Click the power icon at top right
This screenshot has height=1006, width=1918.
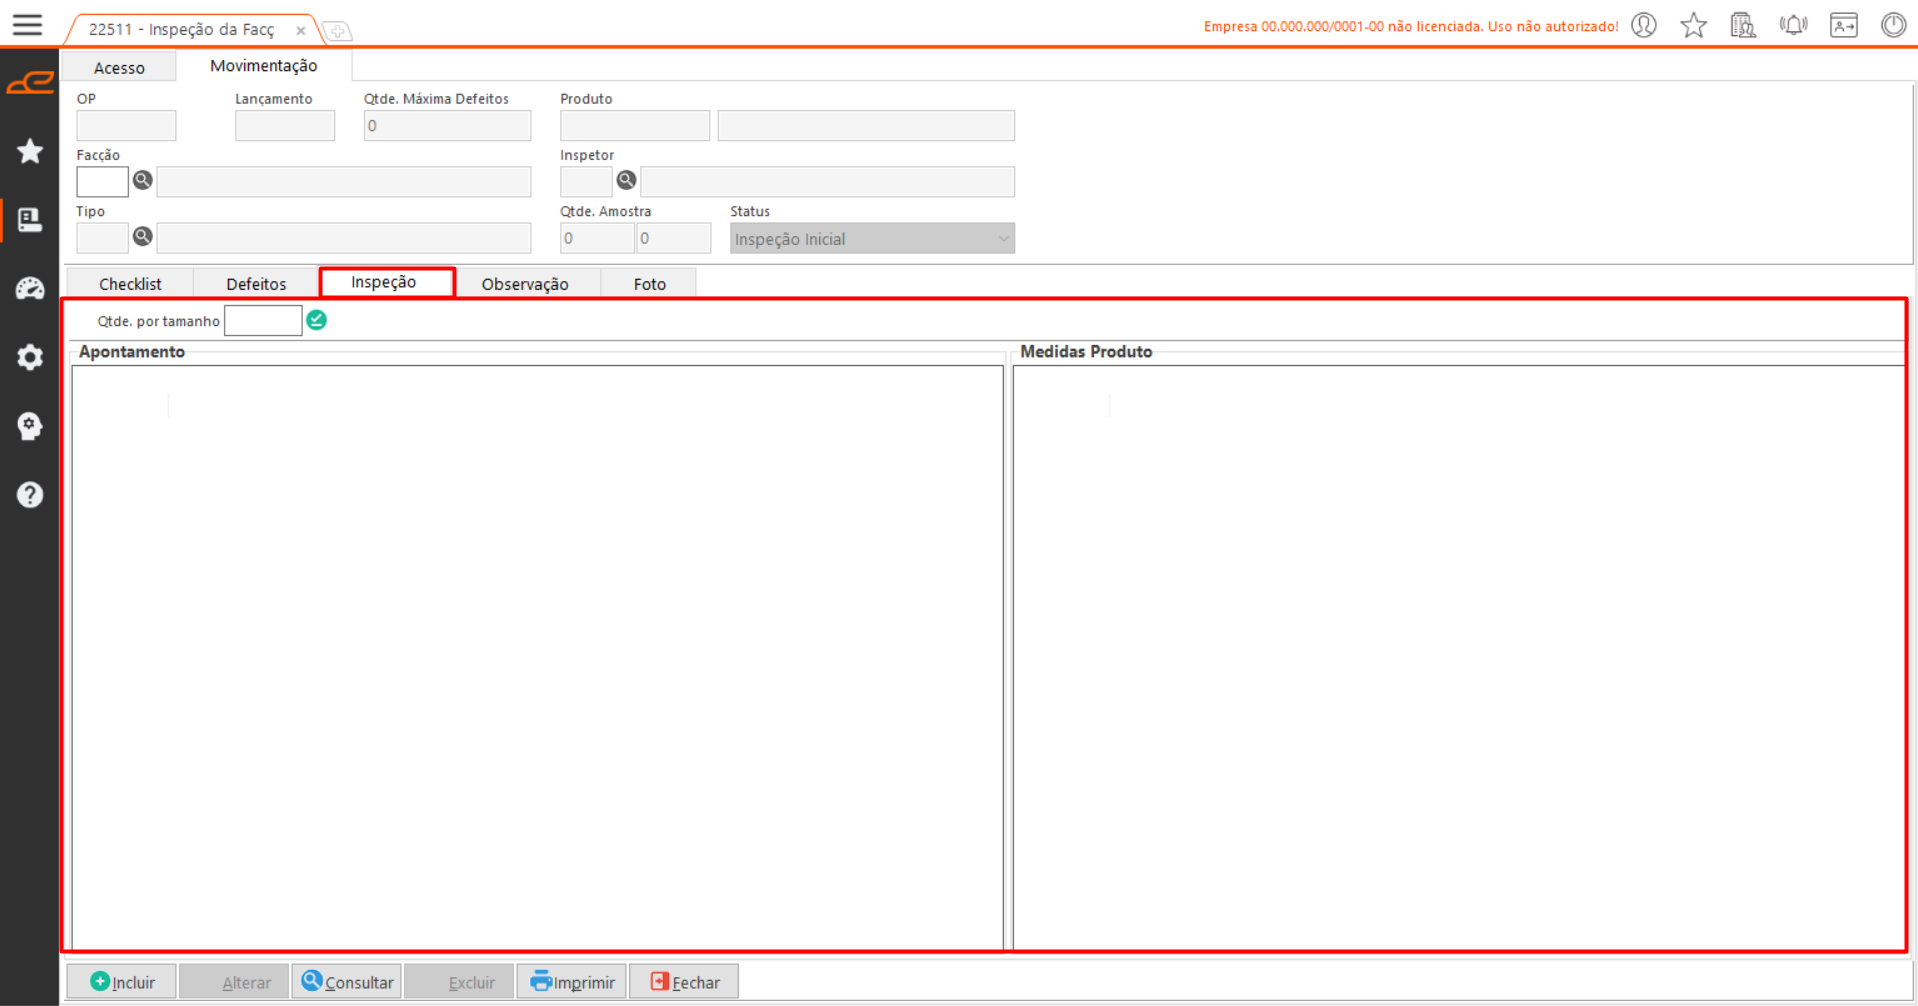[x=1893, y=25]
